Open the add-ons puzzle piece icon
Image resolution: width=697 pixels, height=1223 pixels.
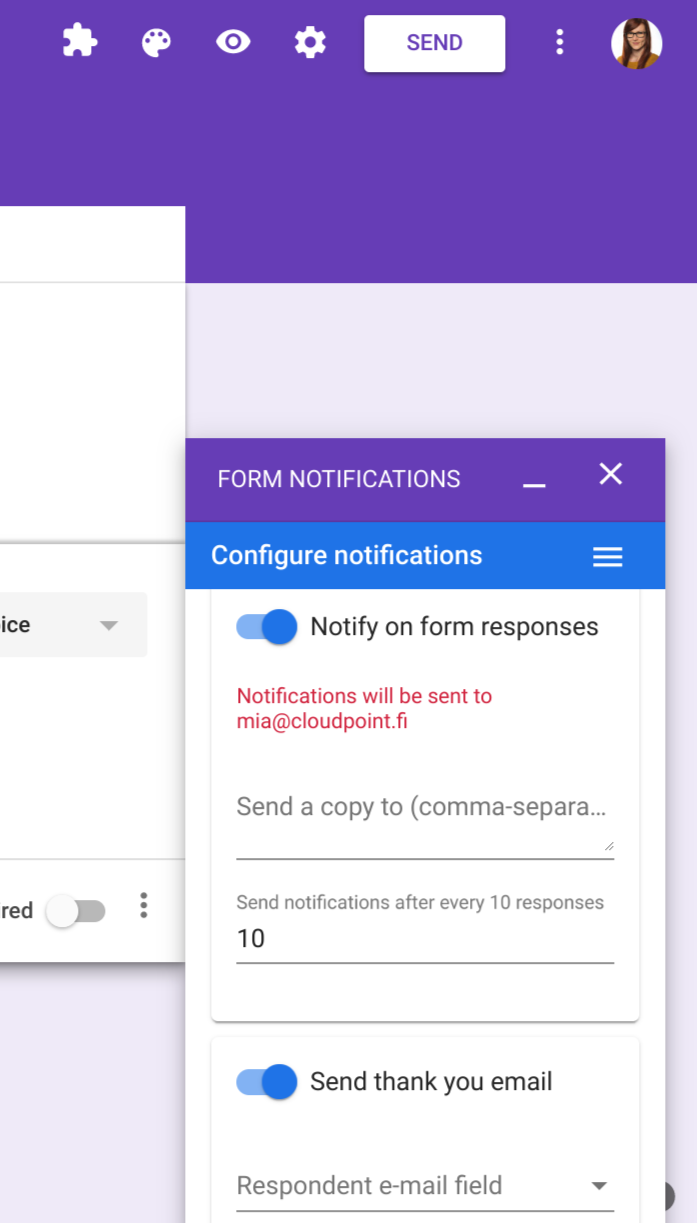coord(80,42)
